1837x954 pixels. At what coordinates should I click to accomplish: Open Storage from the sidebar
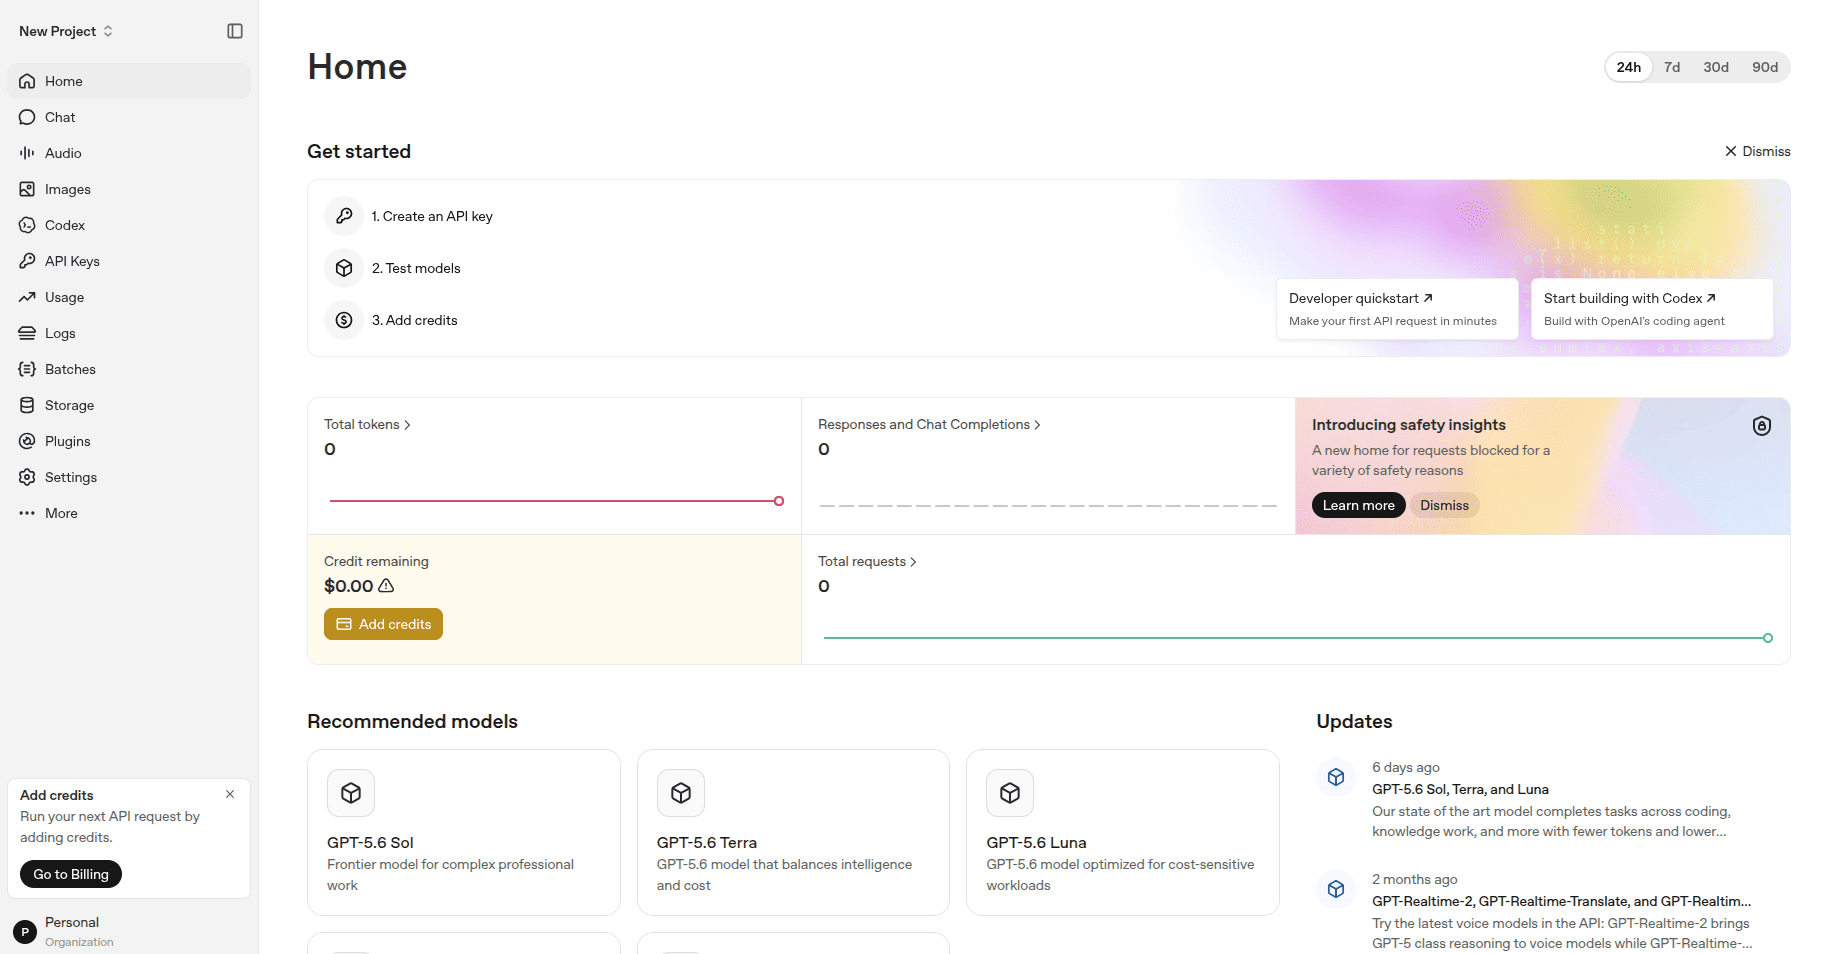pyautogui.click(x=129, y=405)
